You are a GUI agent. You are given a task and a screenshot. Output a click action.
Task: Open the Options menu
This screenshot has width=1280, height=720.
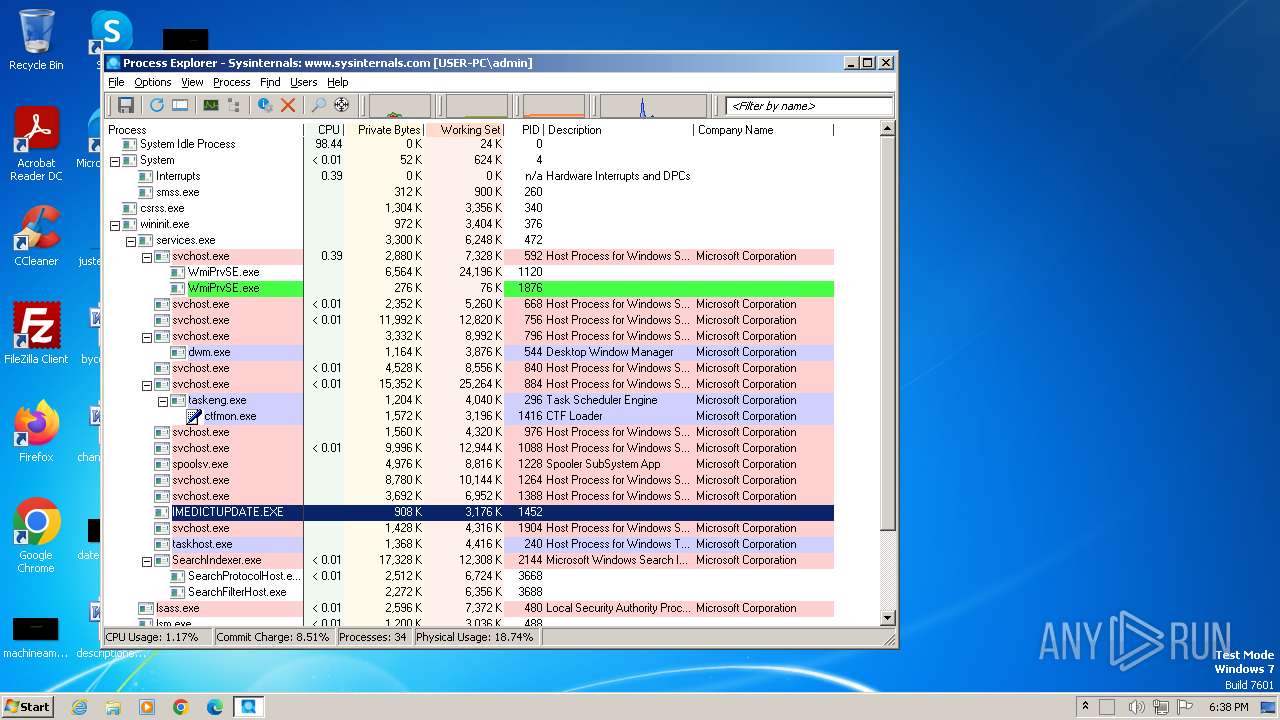pyautogui.click(x=153, y=82)
